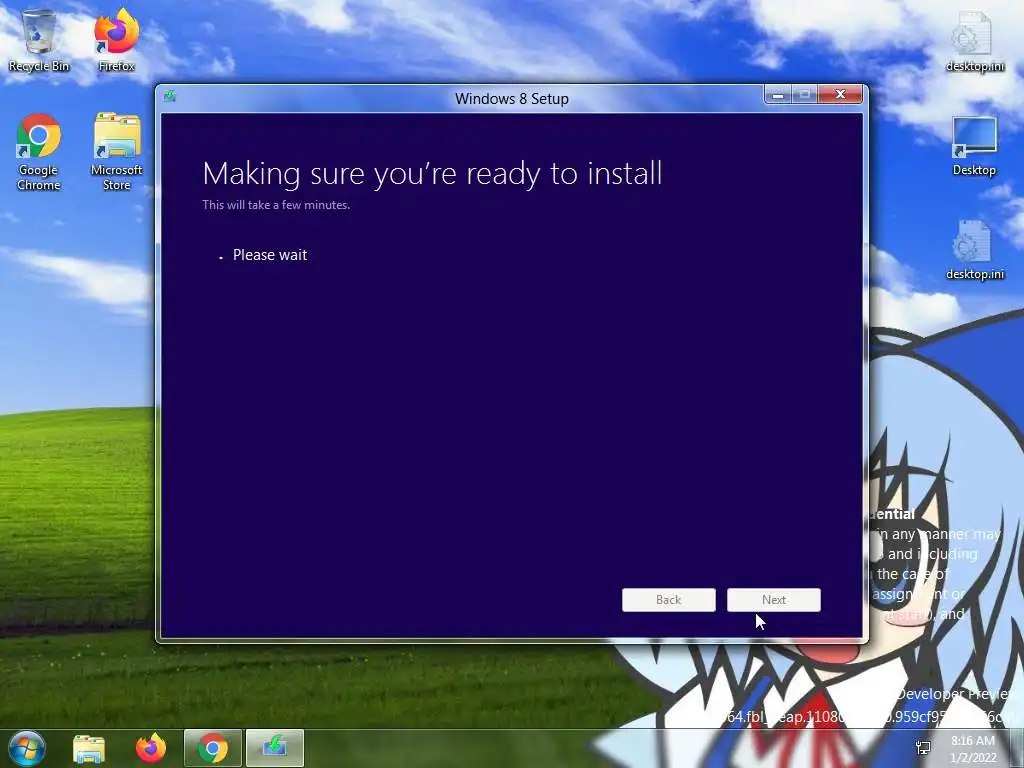This screenshot has width=1024, height=768.
Task: Click the 'Please wait' status text
Action: (x=270, y=255)
